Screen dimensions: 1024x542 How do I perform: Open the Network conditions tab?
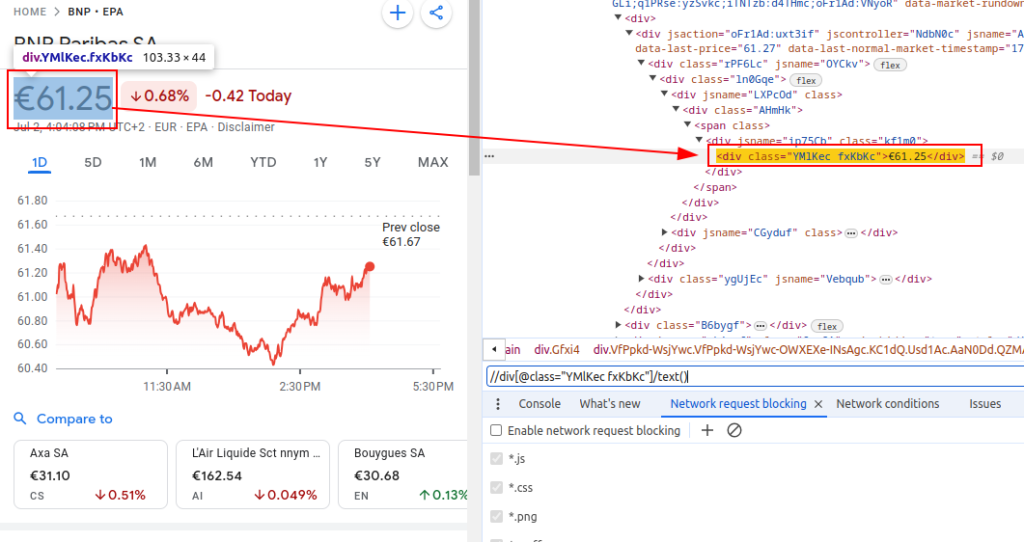[x=888, y=404]
